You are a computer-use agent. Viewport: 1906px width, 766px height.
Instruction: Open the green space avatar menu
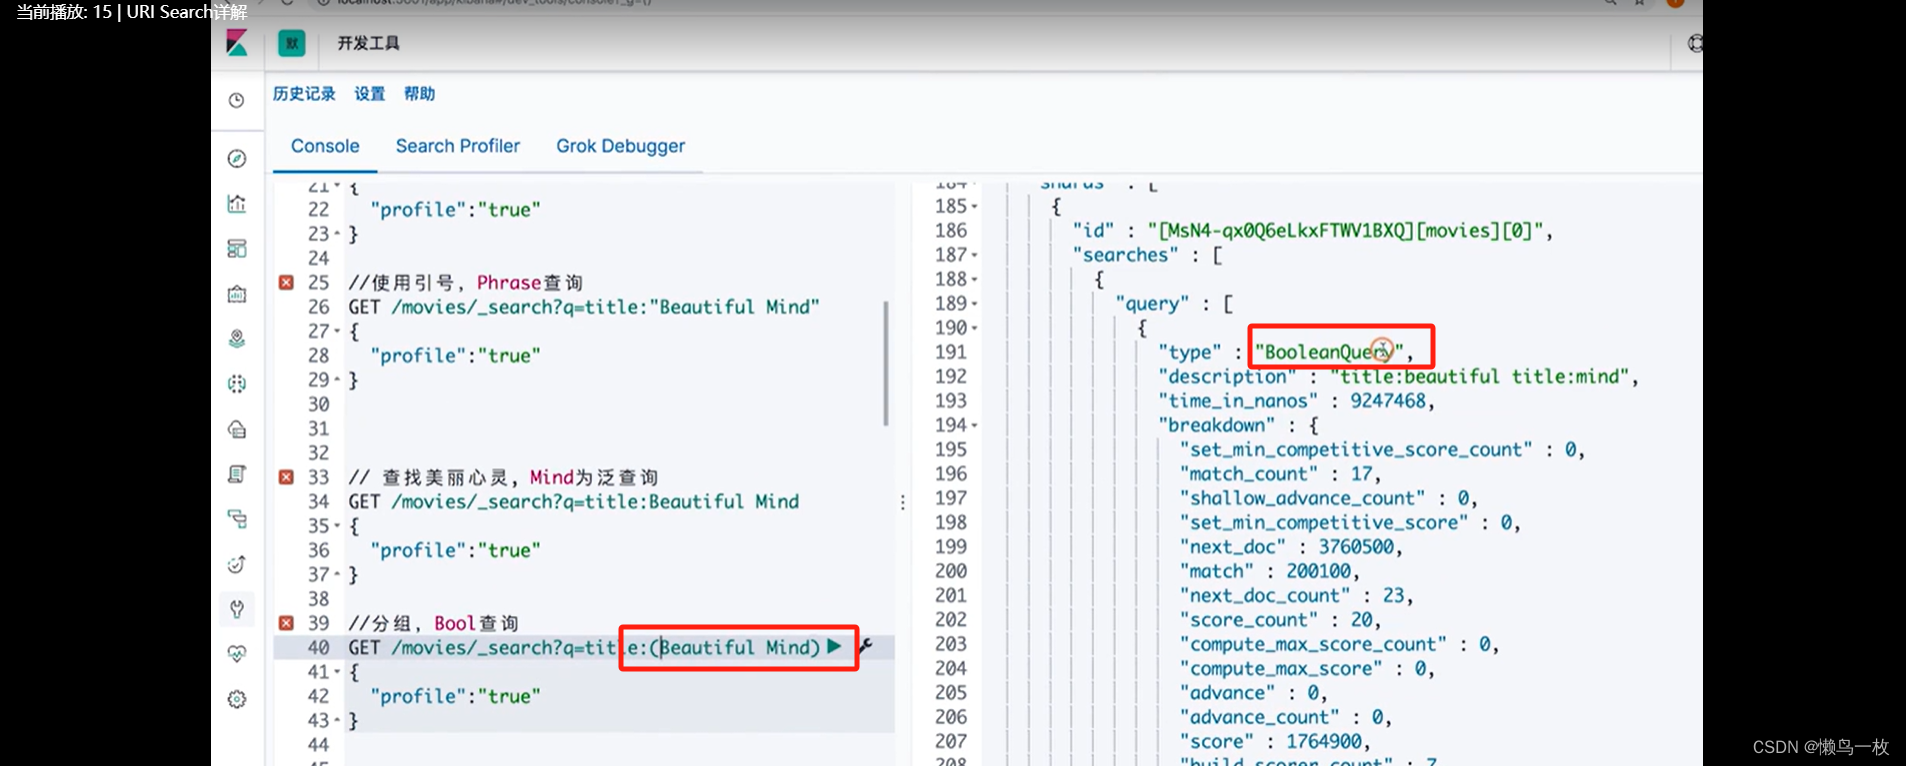[292, 43]
